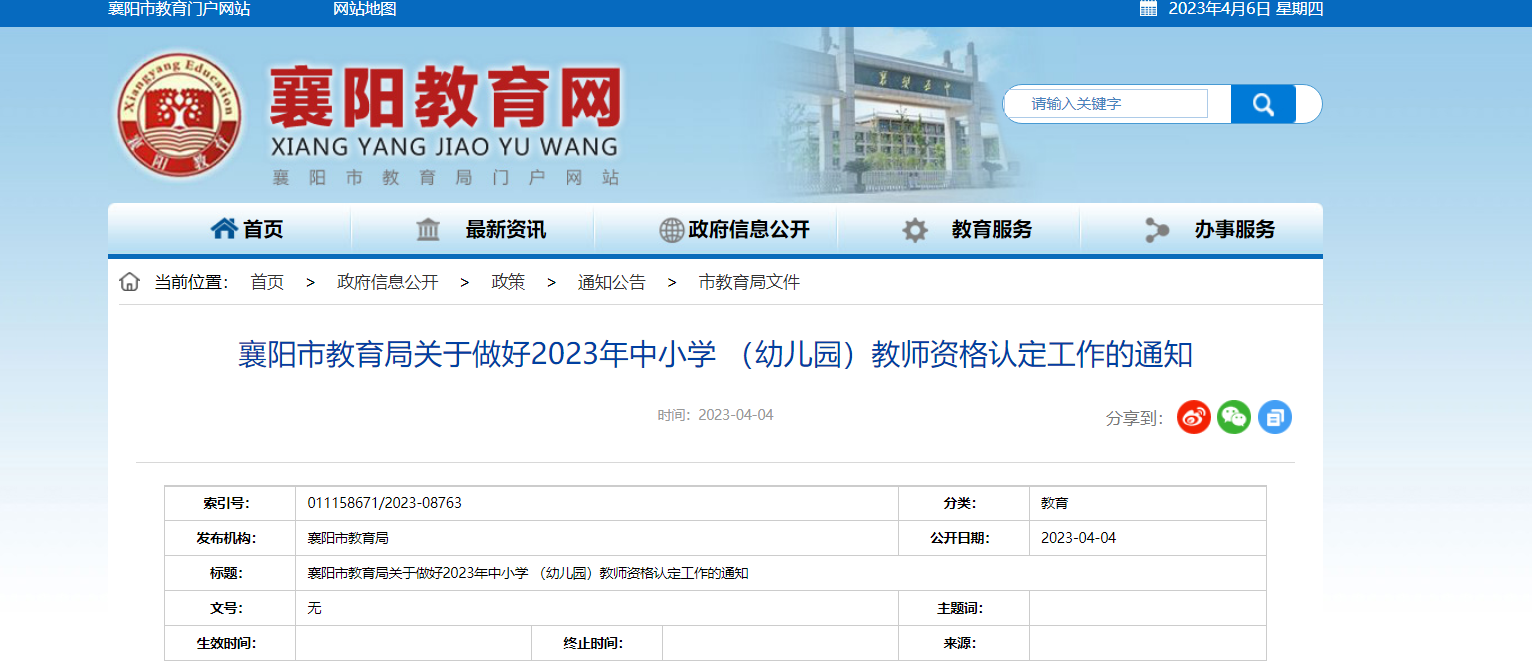Click the gear icon beside 教育服务
This screenshot has height=667, width=1532.
915,230
